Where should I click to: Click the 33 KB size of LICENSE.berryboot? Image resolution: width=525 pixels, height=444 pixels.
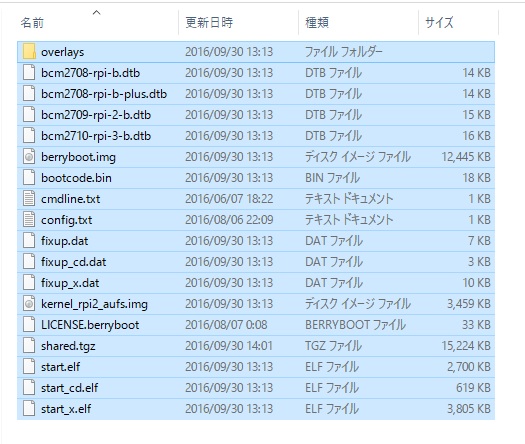(x=476, y=325)
